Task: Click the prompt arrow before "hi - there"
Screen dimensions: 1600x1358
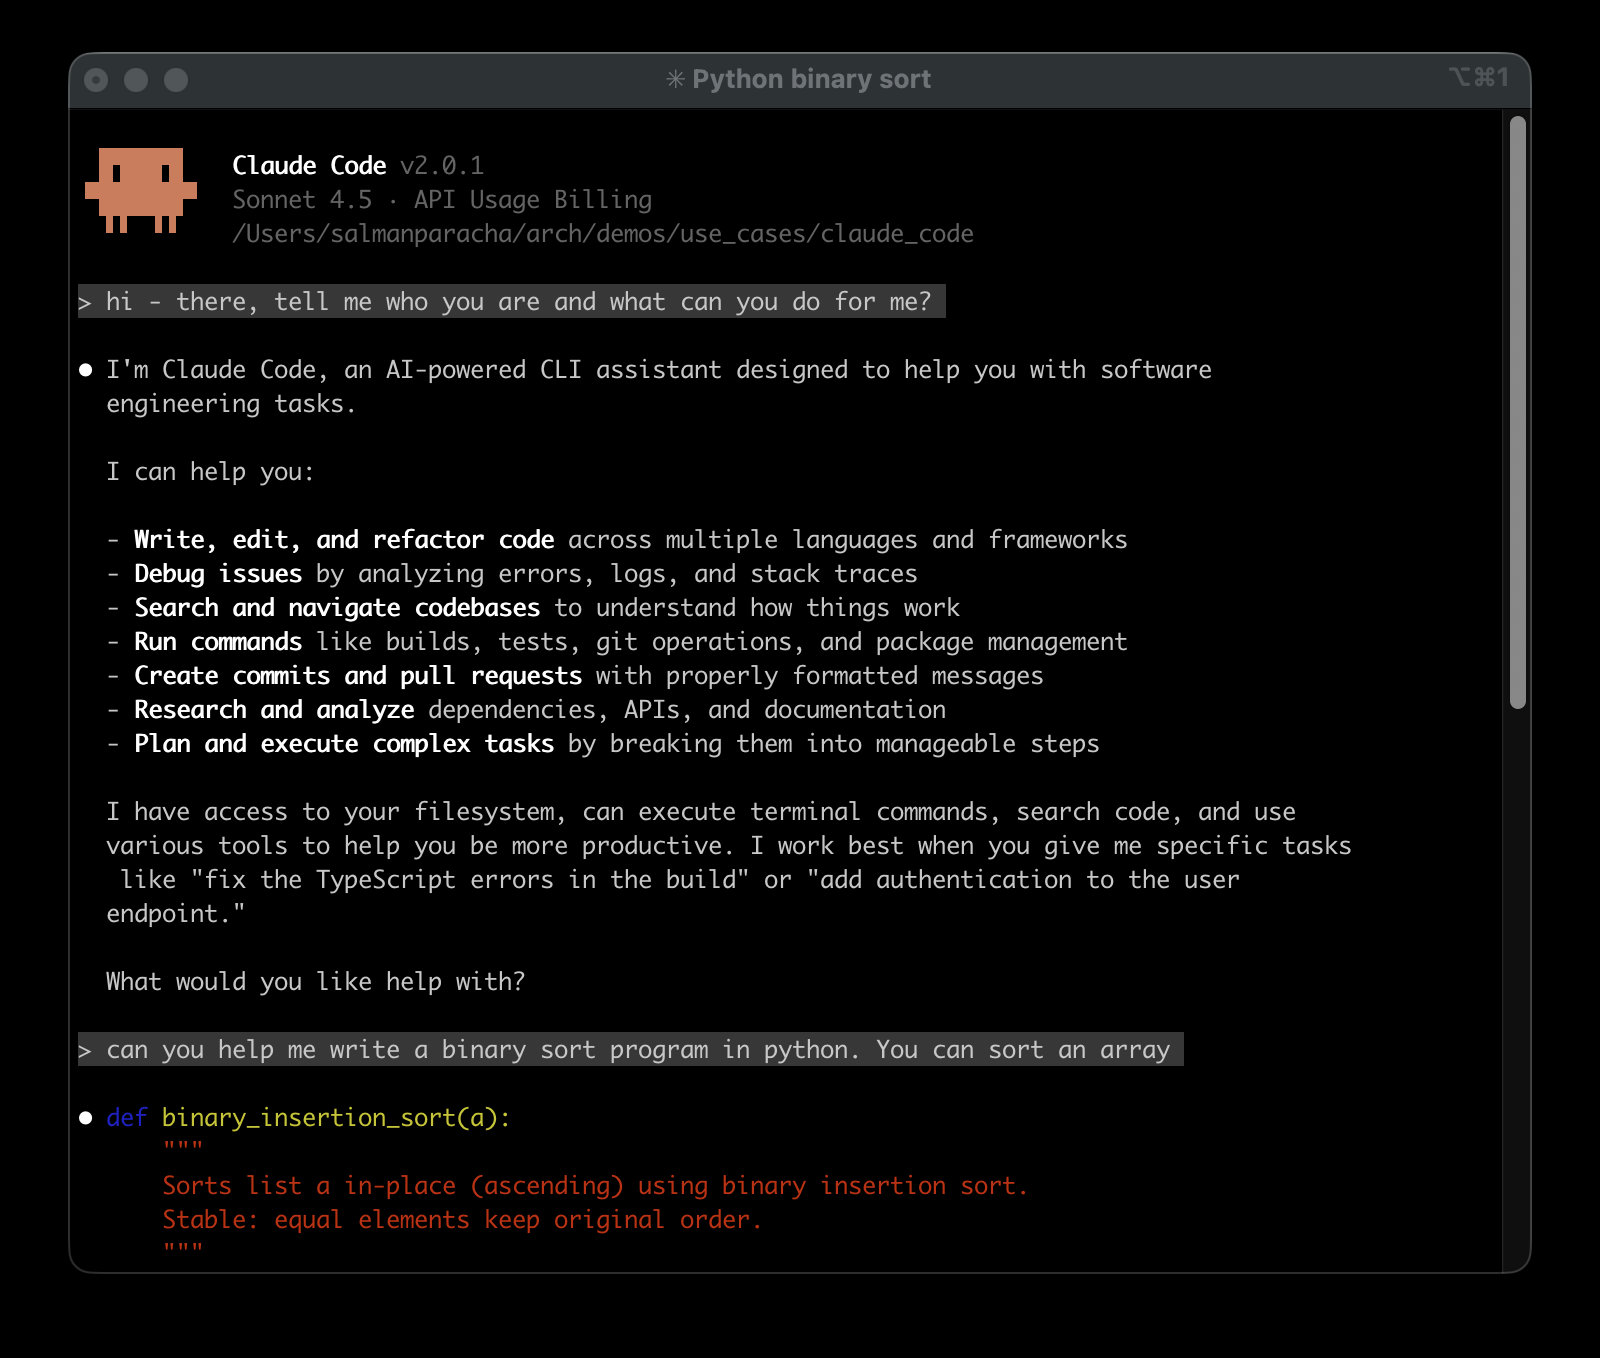Action: 86,302
